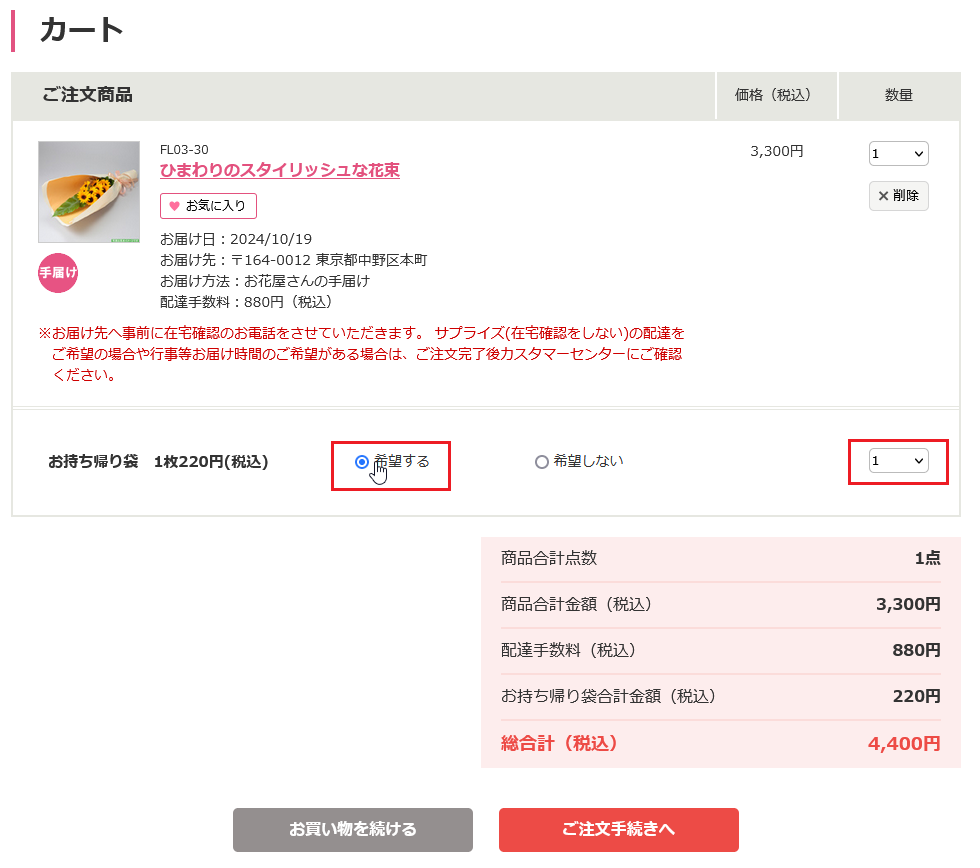Open ひまわりのスタイリッシュな花束 product link

(x=279, y=170)
